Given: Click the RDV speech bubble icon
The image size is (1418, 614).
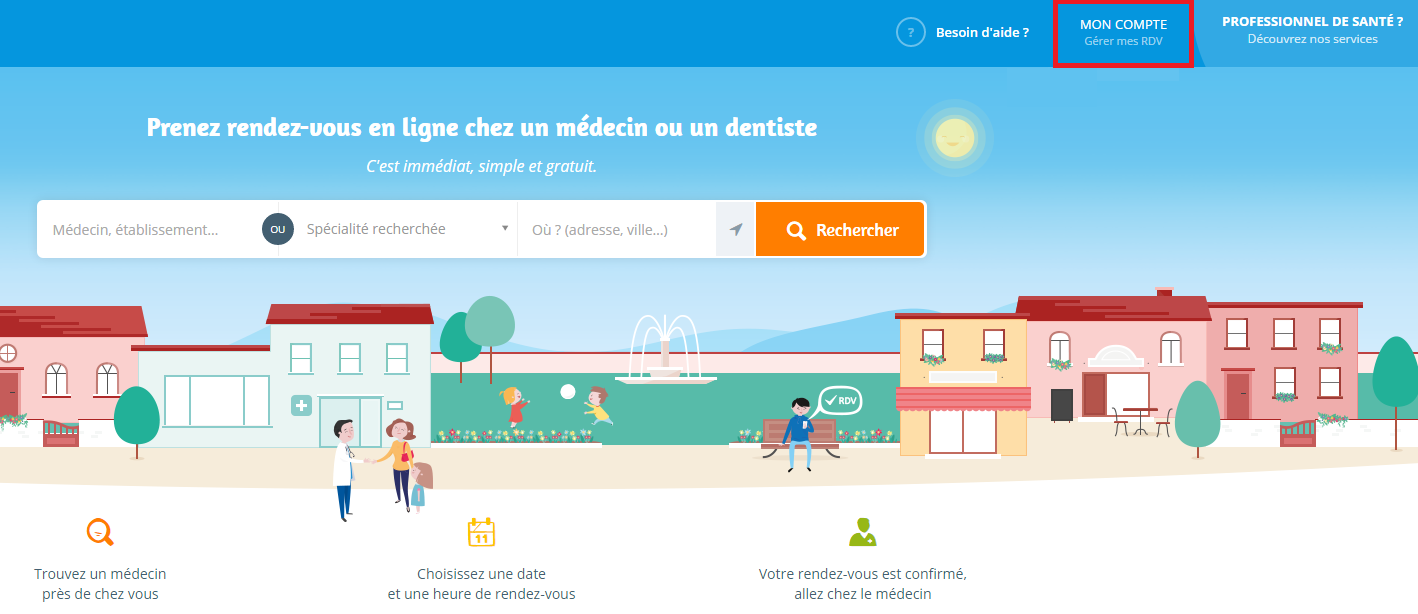Looking at the screenshot, I should point(838,401).
